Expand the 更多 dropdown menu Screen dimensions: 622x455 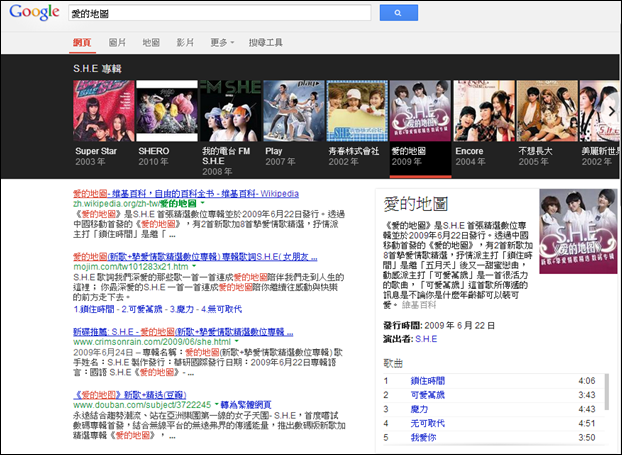[222, 42]
